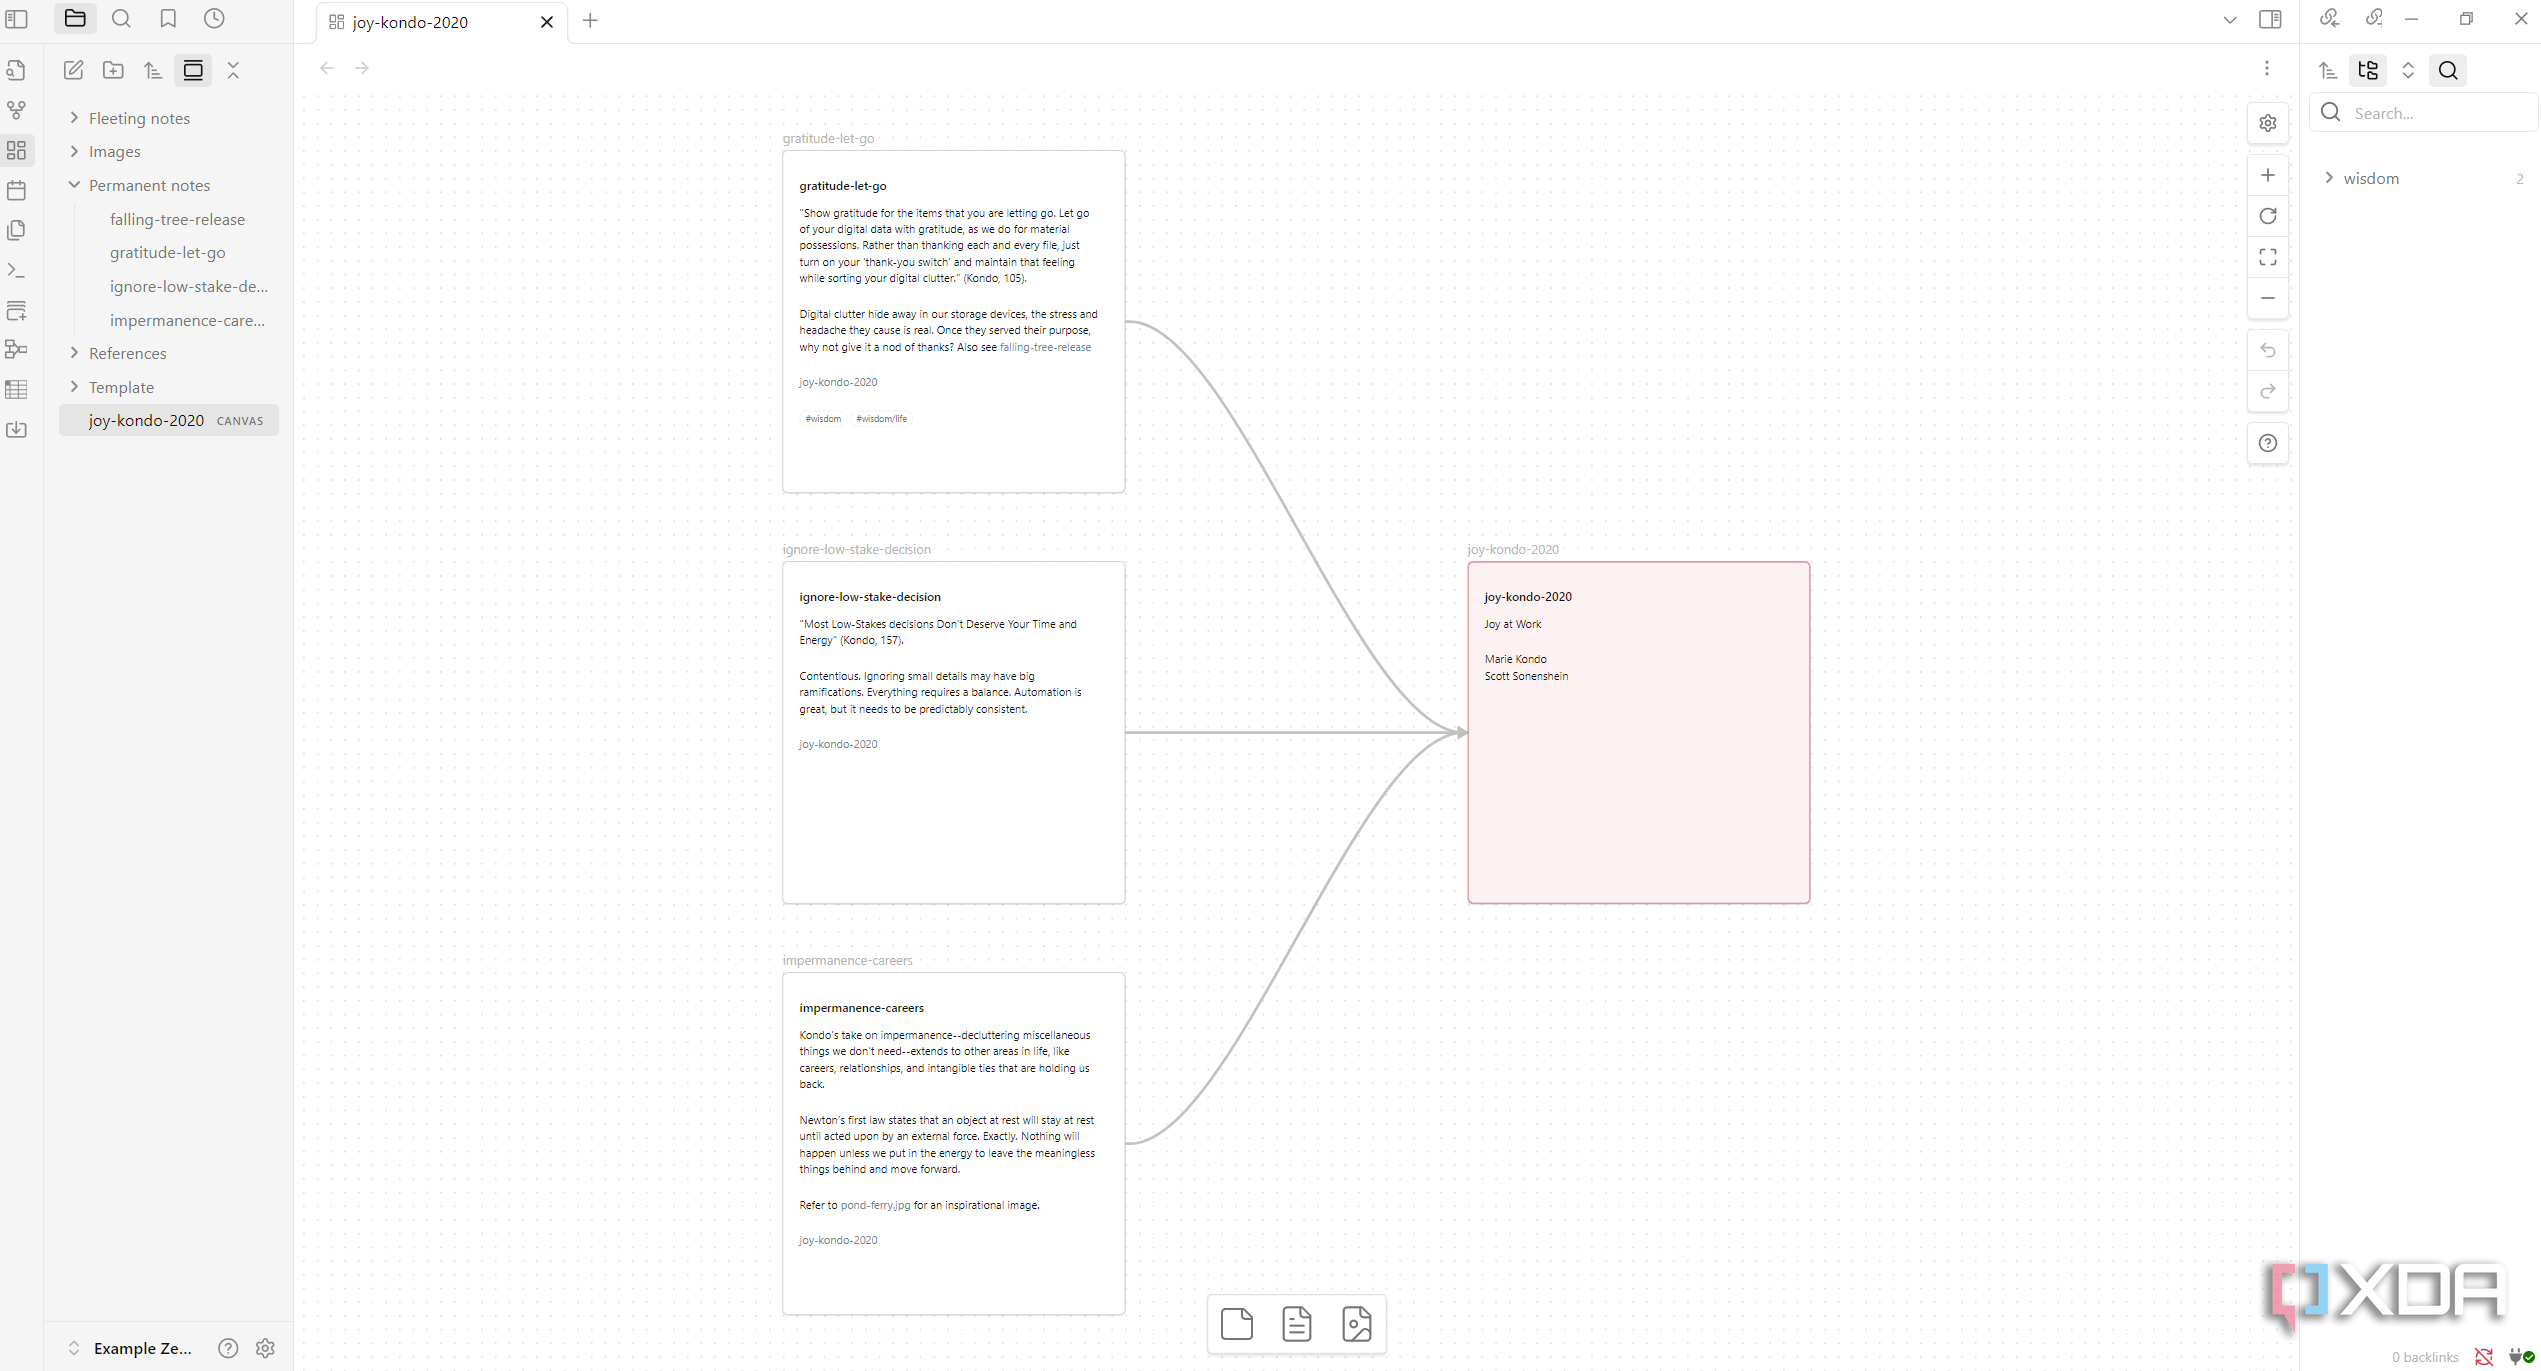The width and height of the screenshot is (2541, 1371).
Task: Open canvas settings gear
Action: (x=2268, y=123)
